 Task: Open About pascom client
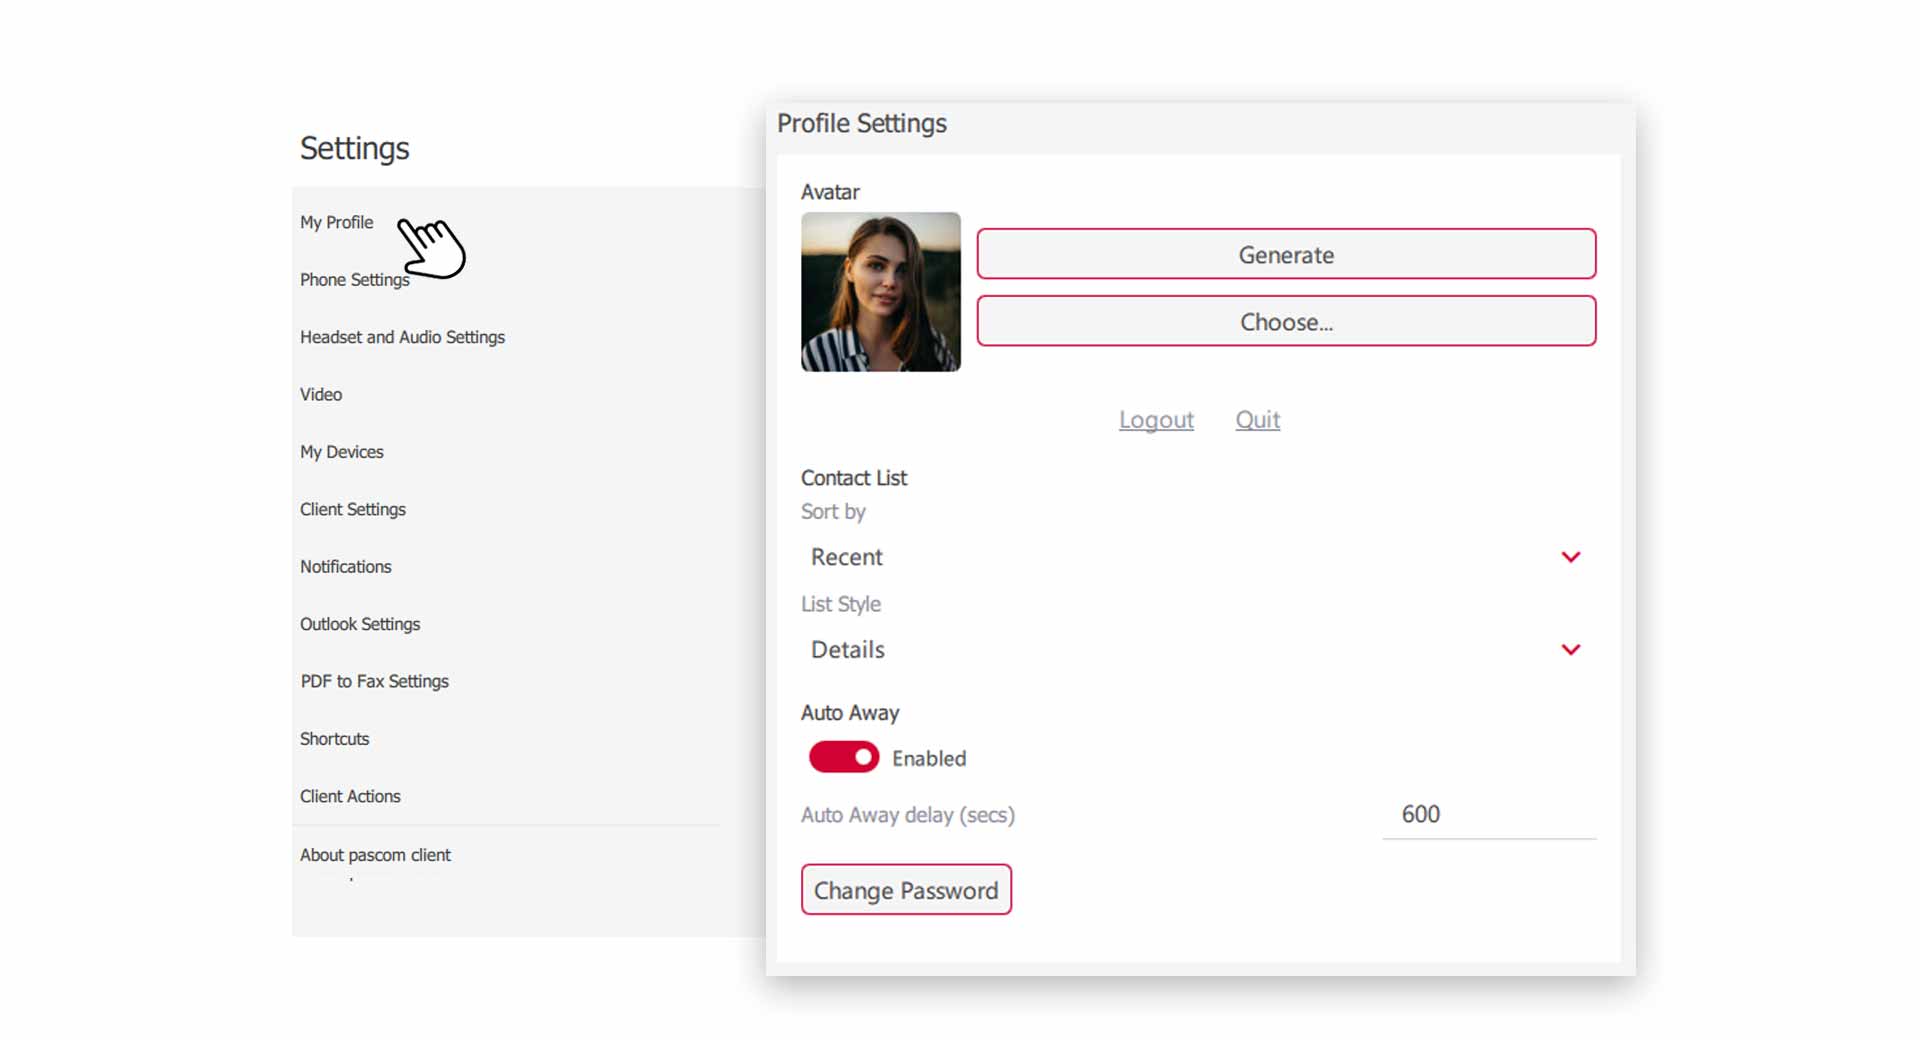tap(375, 855)
